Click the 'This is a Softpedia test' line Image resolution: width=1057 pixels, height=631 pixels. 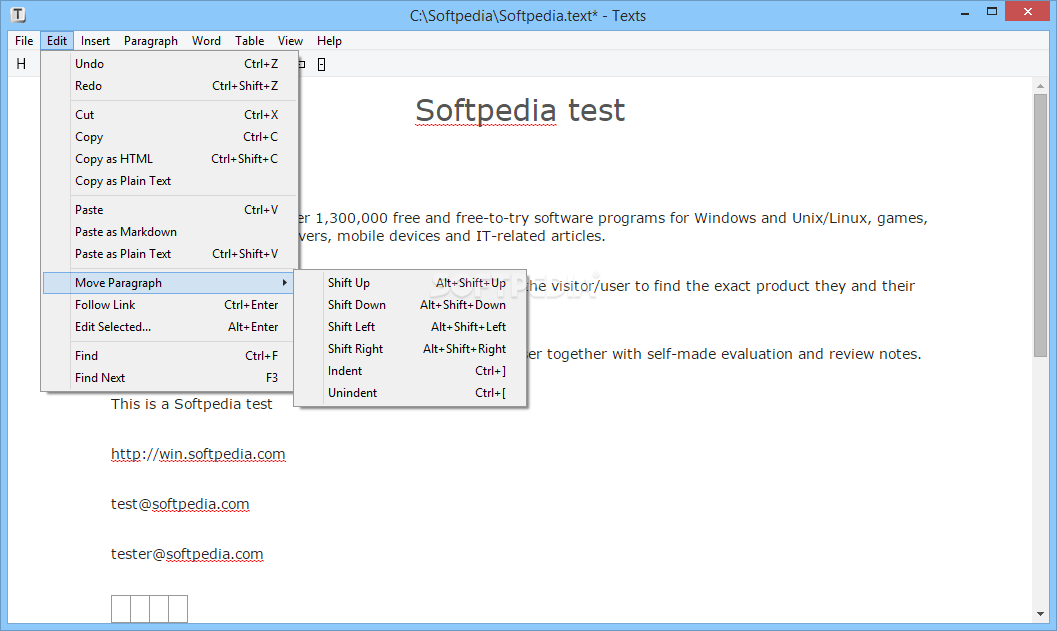(191, 404)
